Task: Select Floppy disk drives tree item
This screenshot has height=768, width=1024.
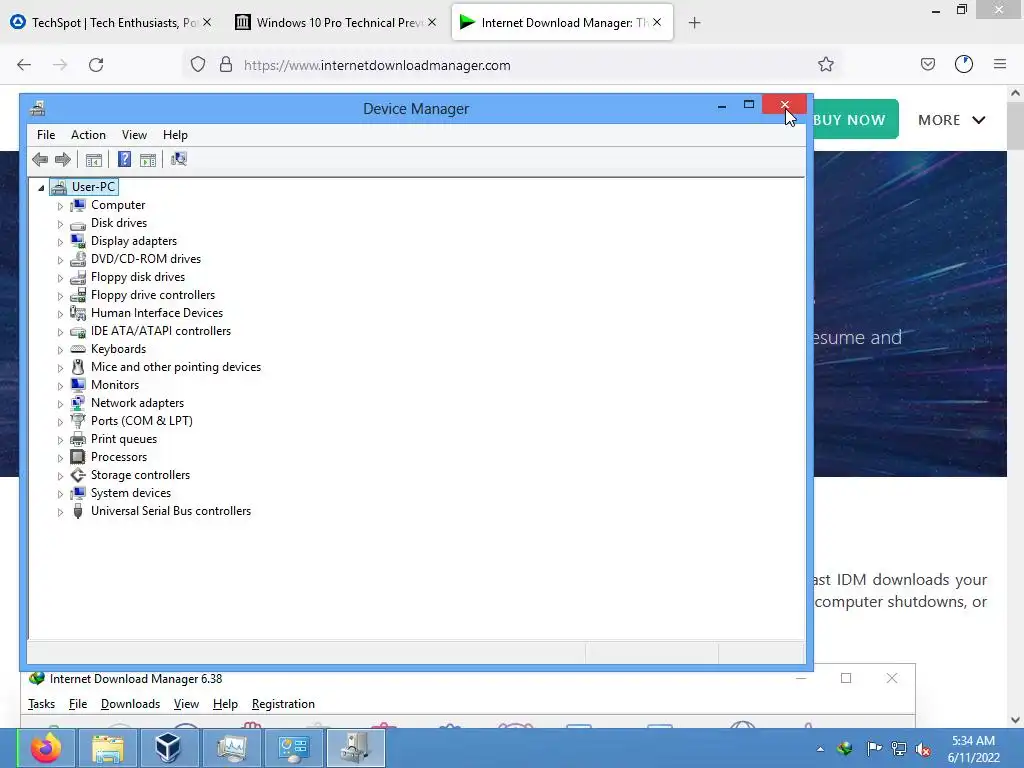Action: click(x=138, y=277)
